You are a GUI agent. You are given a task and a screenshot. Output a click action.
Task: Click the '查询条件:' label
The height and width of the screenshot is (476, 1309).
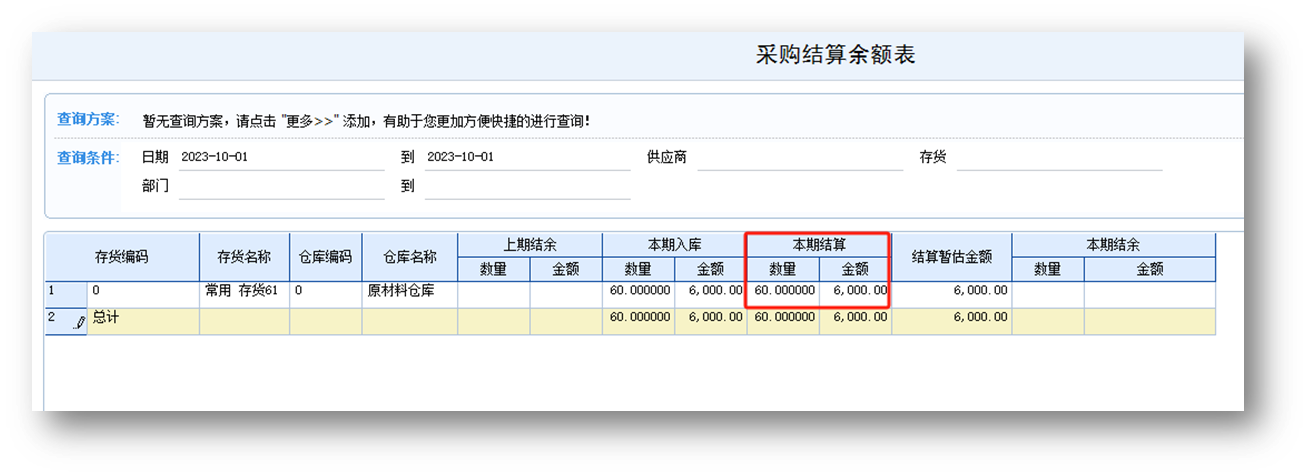[88, 158]
